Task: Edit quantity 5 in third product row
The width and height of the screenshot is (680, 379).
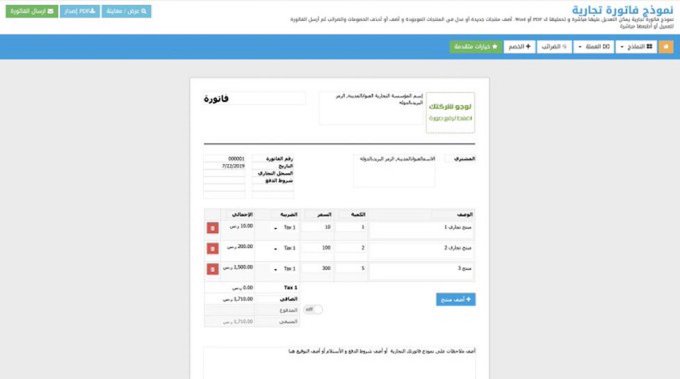Action: tap(351, 268)
